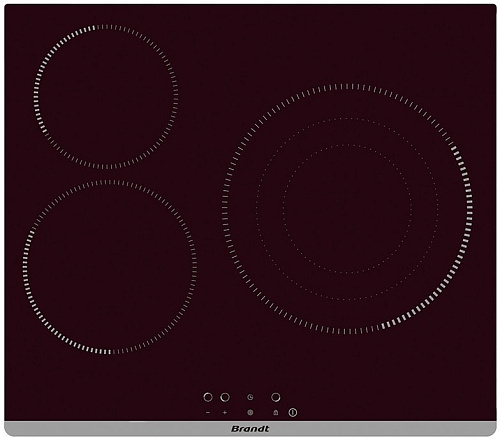Click the innermost dotted ring of the large zone

point(347,209)
